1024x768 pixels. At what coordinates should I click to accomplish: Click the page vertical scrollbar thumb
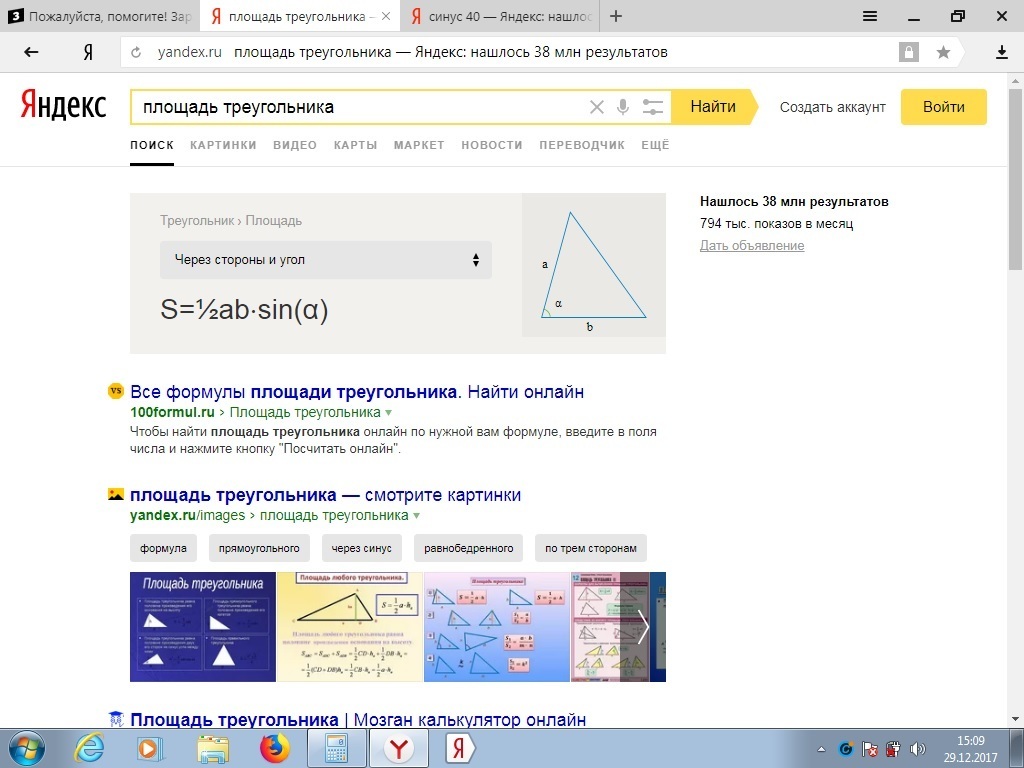(x=1015, y=180)
